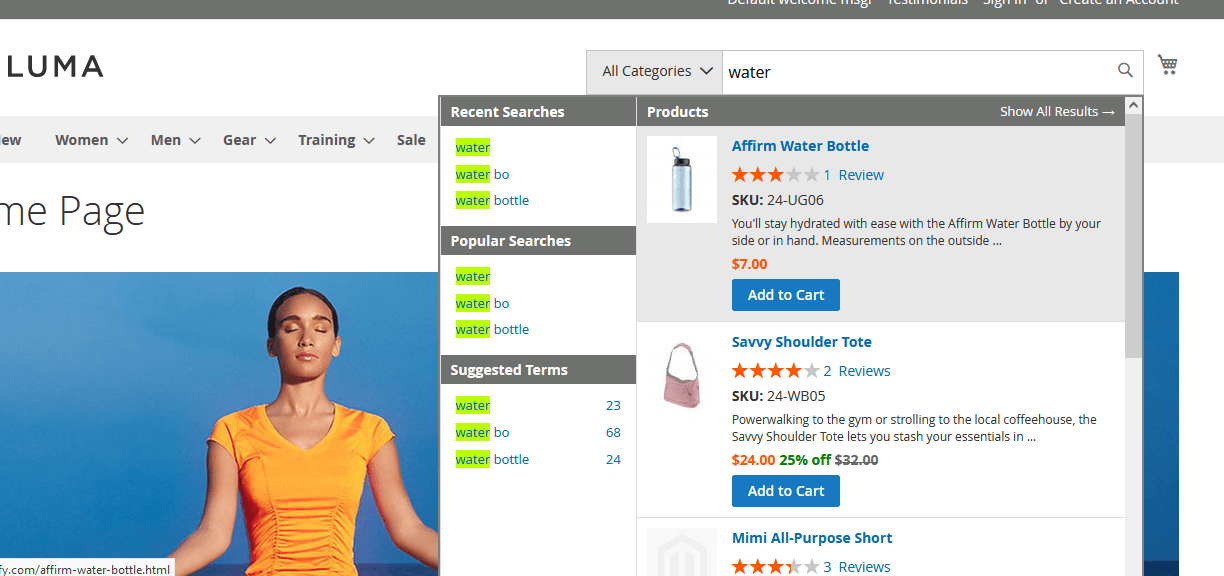Click the search magnifier icon
1224x576 pixels.
tap(1125, 70)
